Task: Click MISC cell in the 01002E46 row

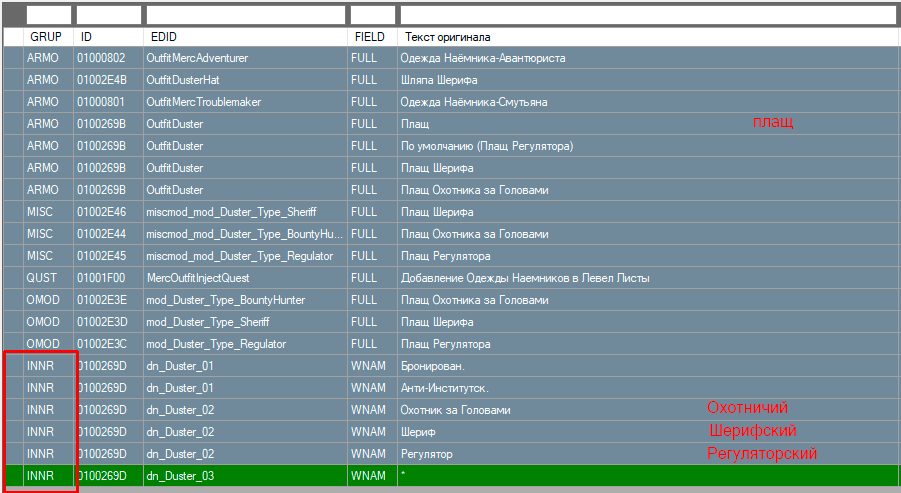Action: [48, 212]
